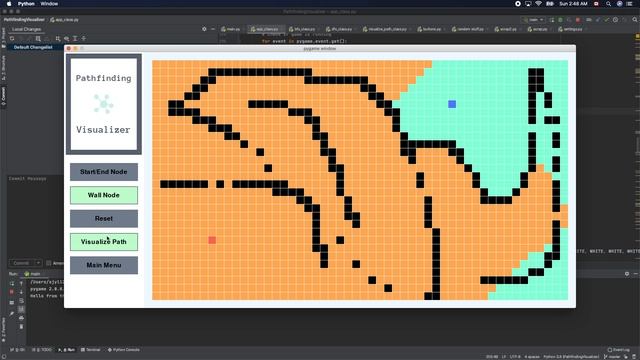Open the bfs_class.py editor tab
640x360 pixels.
[x=302, y=29]
